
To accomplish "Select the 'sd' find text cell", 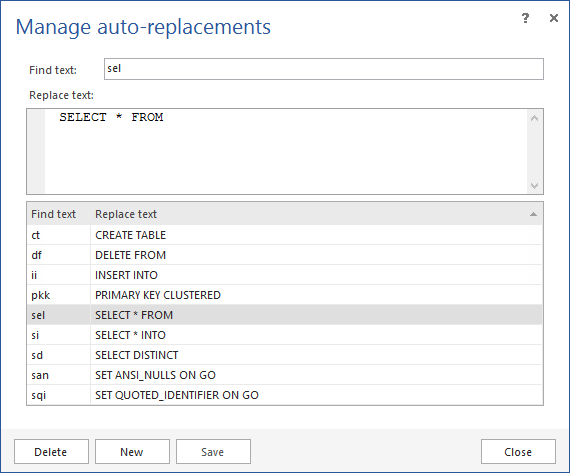I will point(59,355).
